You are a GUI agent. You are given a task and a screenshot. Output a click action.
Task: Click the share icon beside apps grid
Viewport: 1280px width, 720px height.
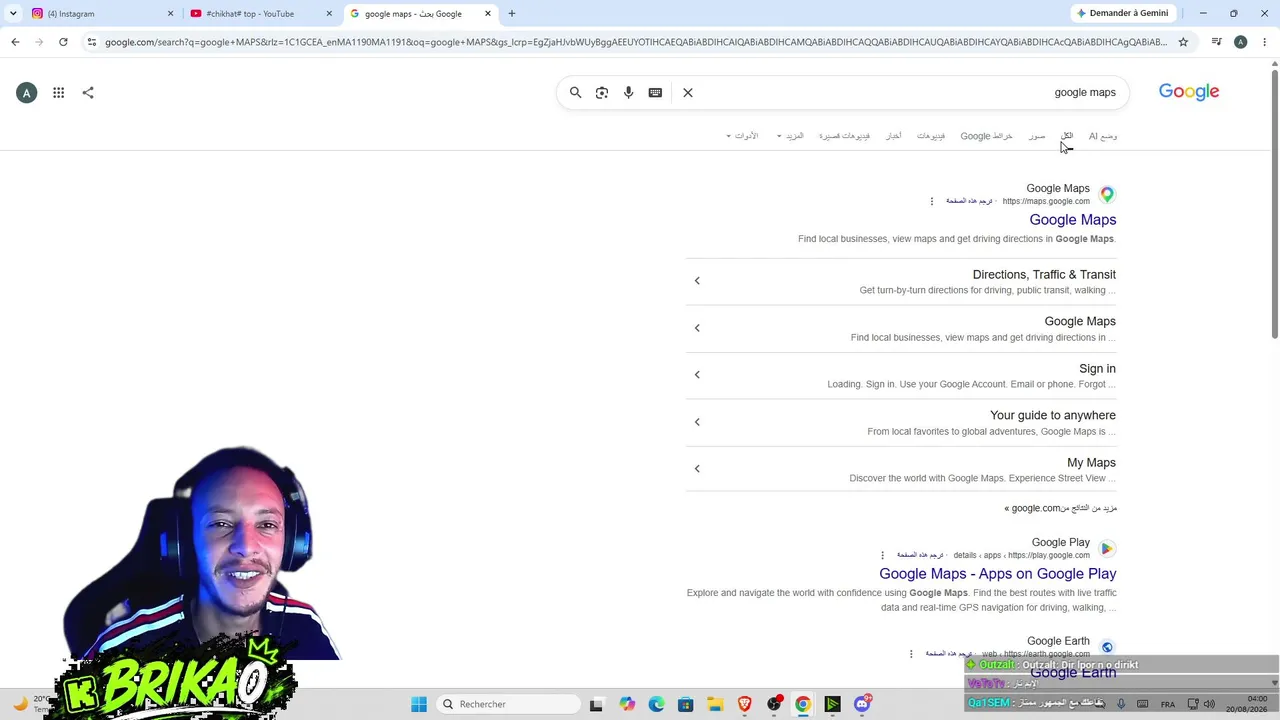click(88, 93)
